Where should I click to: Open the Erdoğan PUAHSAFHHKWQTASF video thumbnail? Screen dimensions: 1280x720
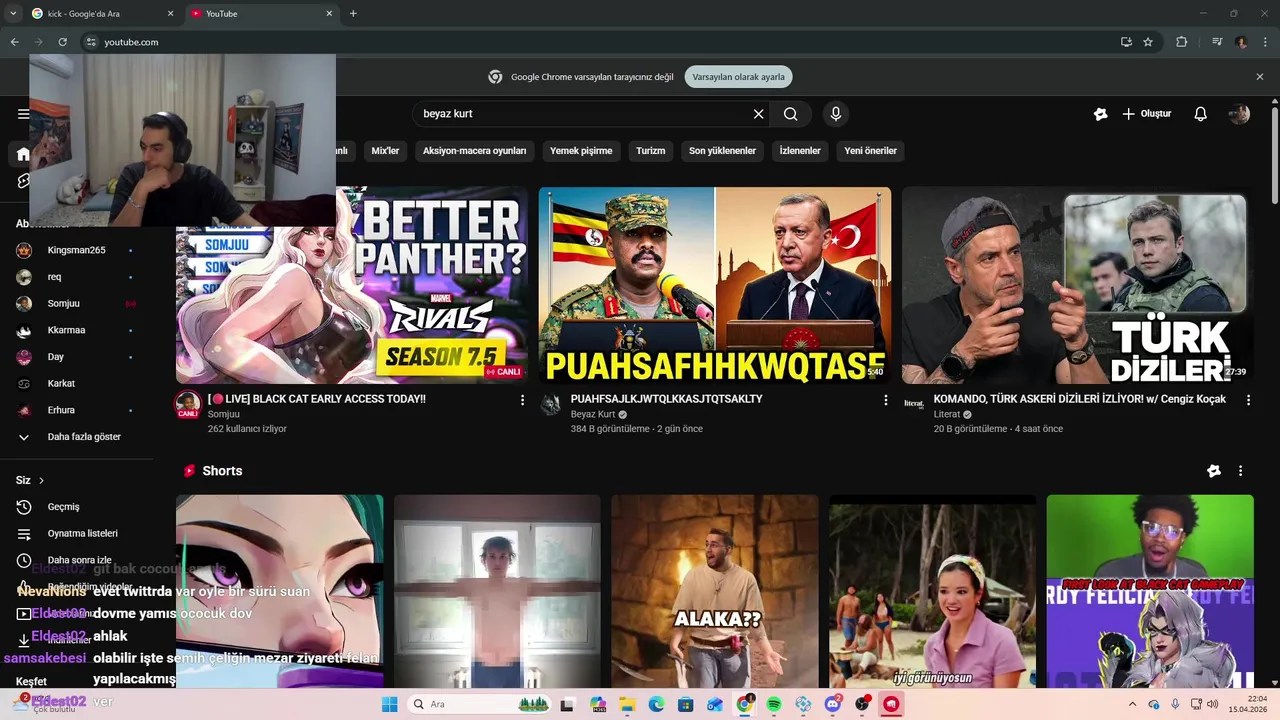(x=715, y=285)
